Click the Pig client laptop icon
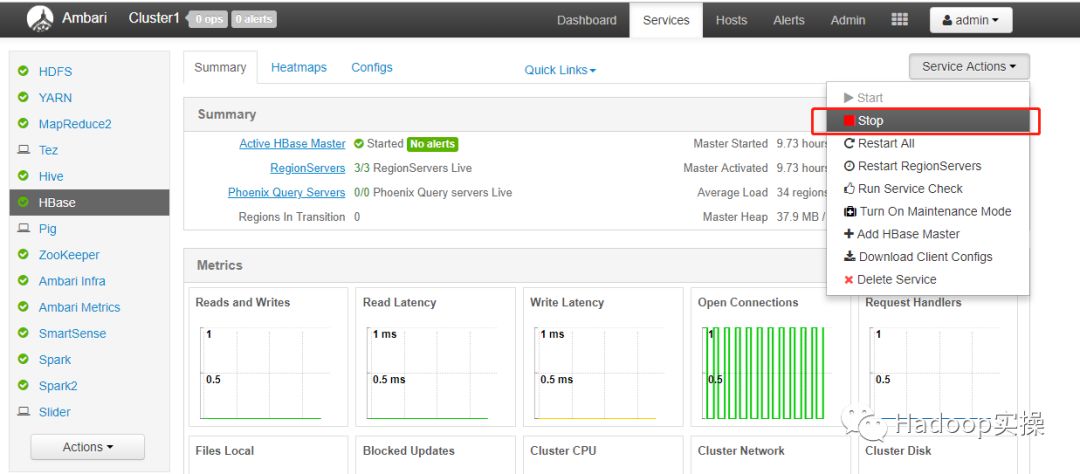This screenshot has width=1080, height=474. tap(23, 228)
